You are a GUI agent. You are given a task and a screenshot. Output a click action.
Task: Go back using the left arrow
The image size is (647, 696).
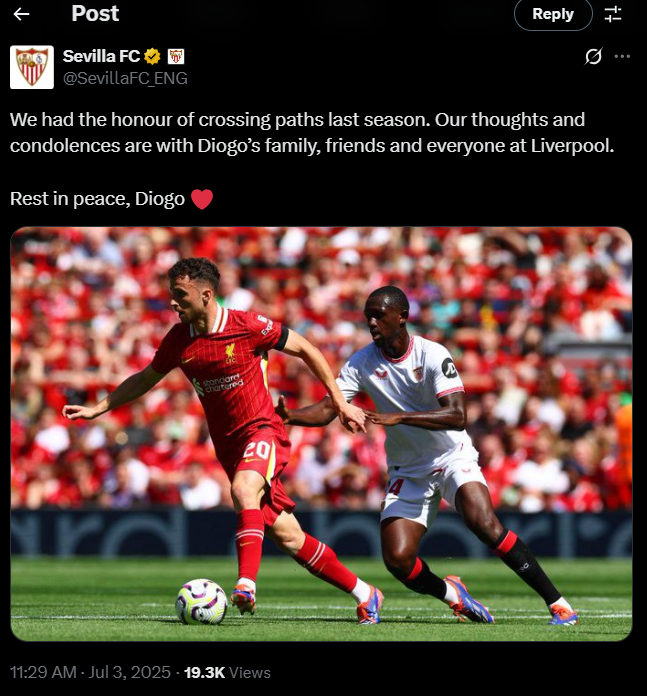click(21, 14)
